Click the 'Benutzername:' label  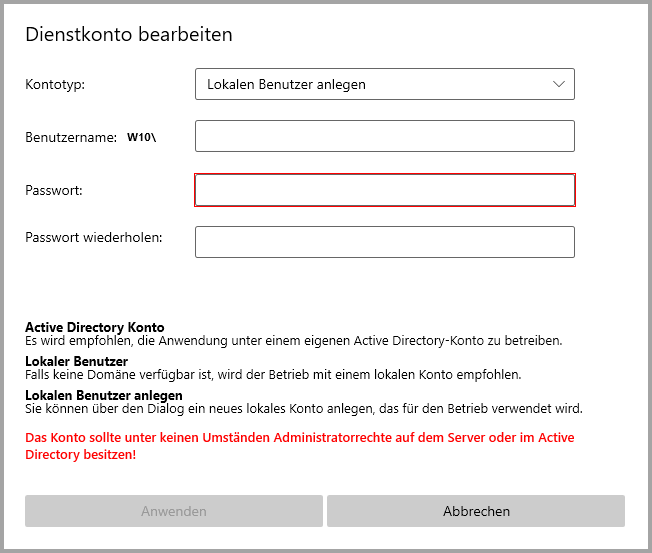click(71, 137)
